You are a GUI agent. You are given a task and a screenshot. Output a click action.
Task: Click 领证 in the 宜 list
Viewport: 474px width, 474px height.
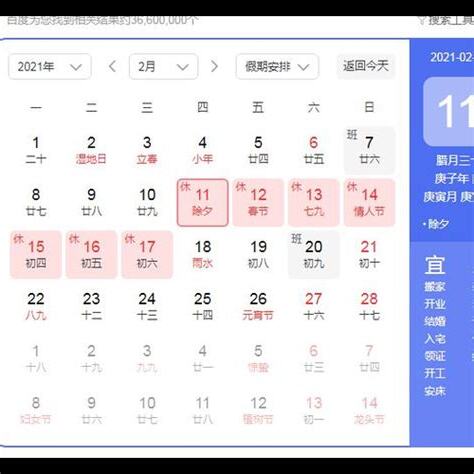point(435,356)
